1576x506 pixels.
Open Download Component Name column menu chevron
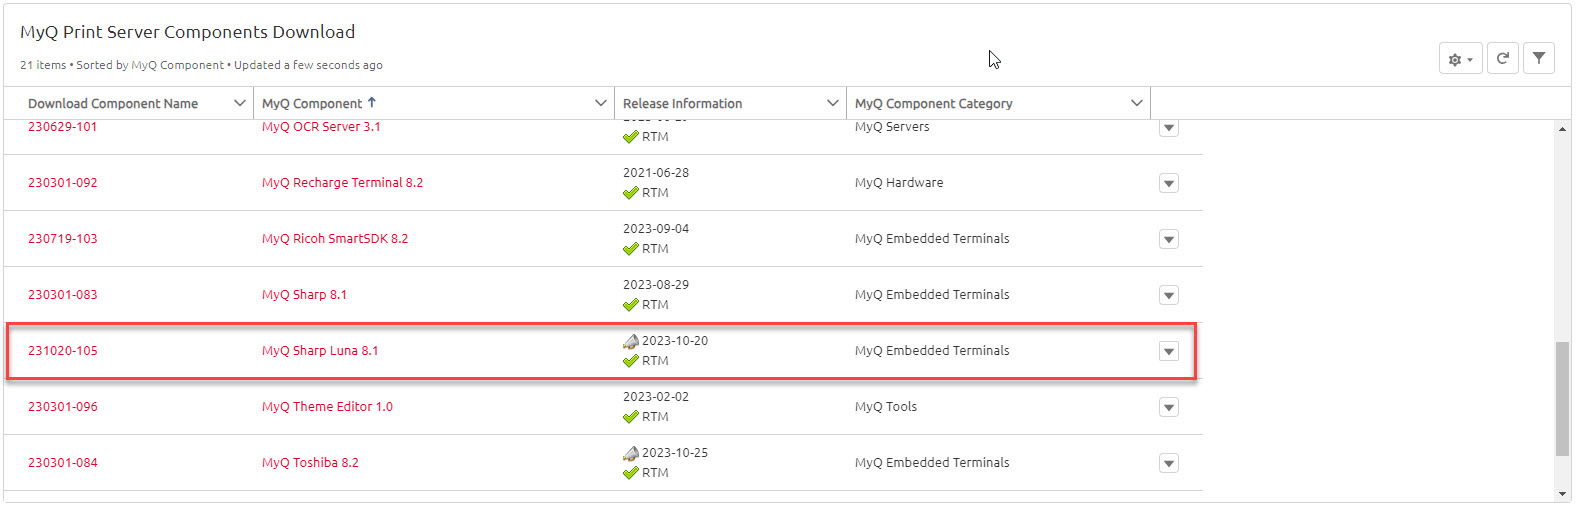pos(240,103)
